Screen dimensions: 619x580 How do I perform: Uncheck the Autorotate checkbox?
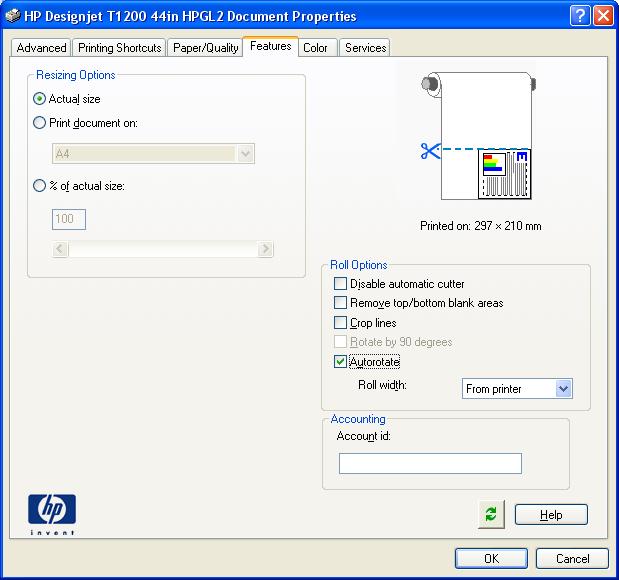click(x=340, y=362)
